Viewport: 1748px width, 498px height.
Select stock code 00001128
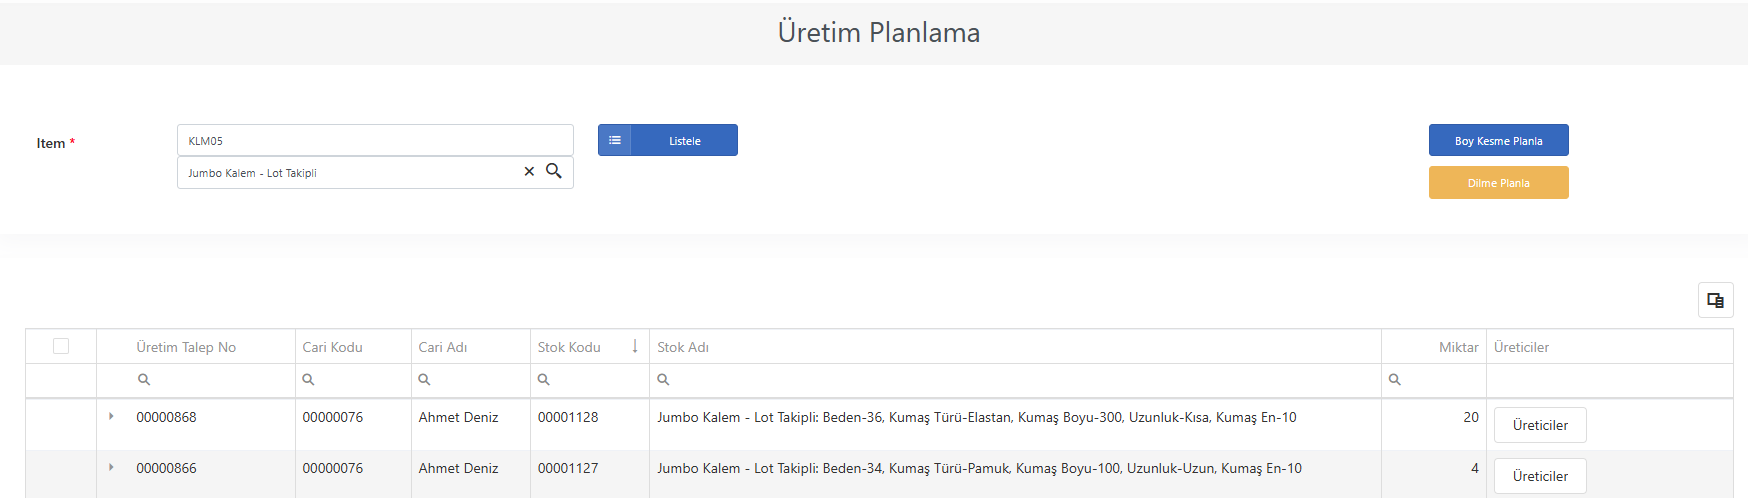pos(568,417)
